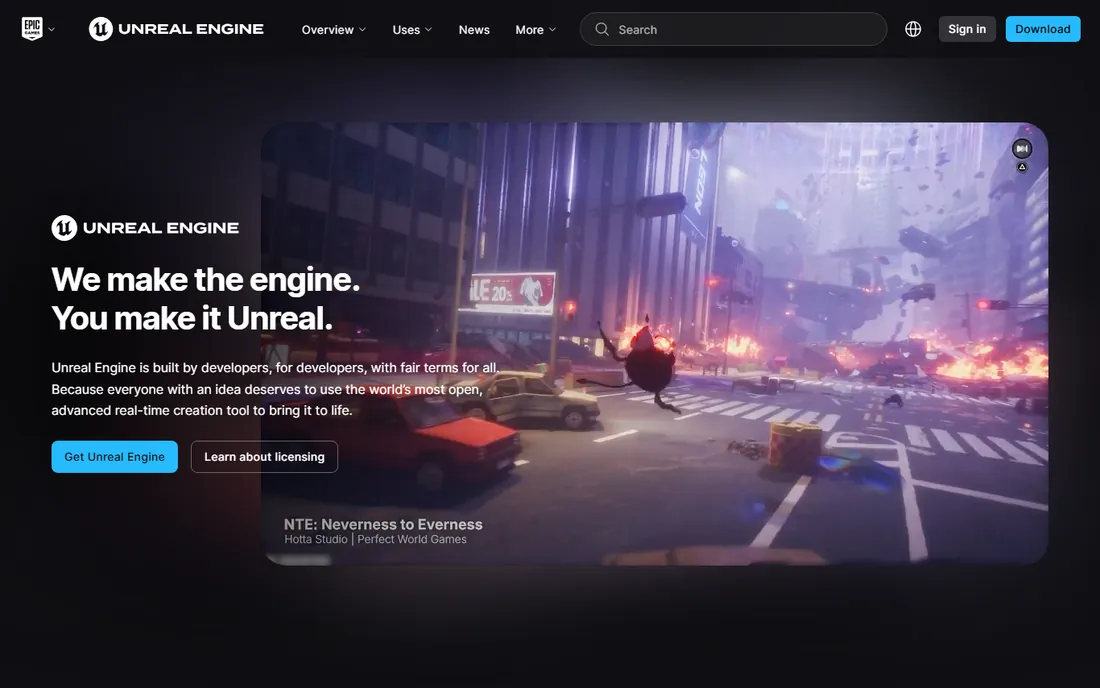The image size is (1100, 688).
Task: Expand the chevron beside Epic Games logo
Action: click(x=51, y=29)
